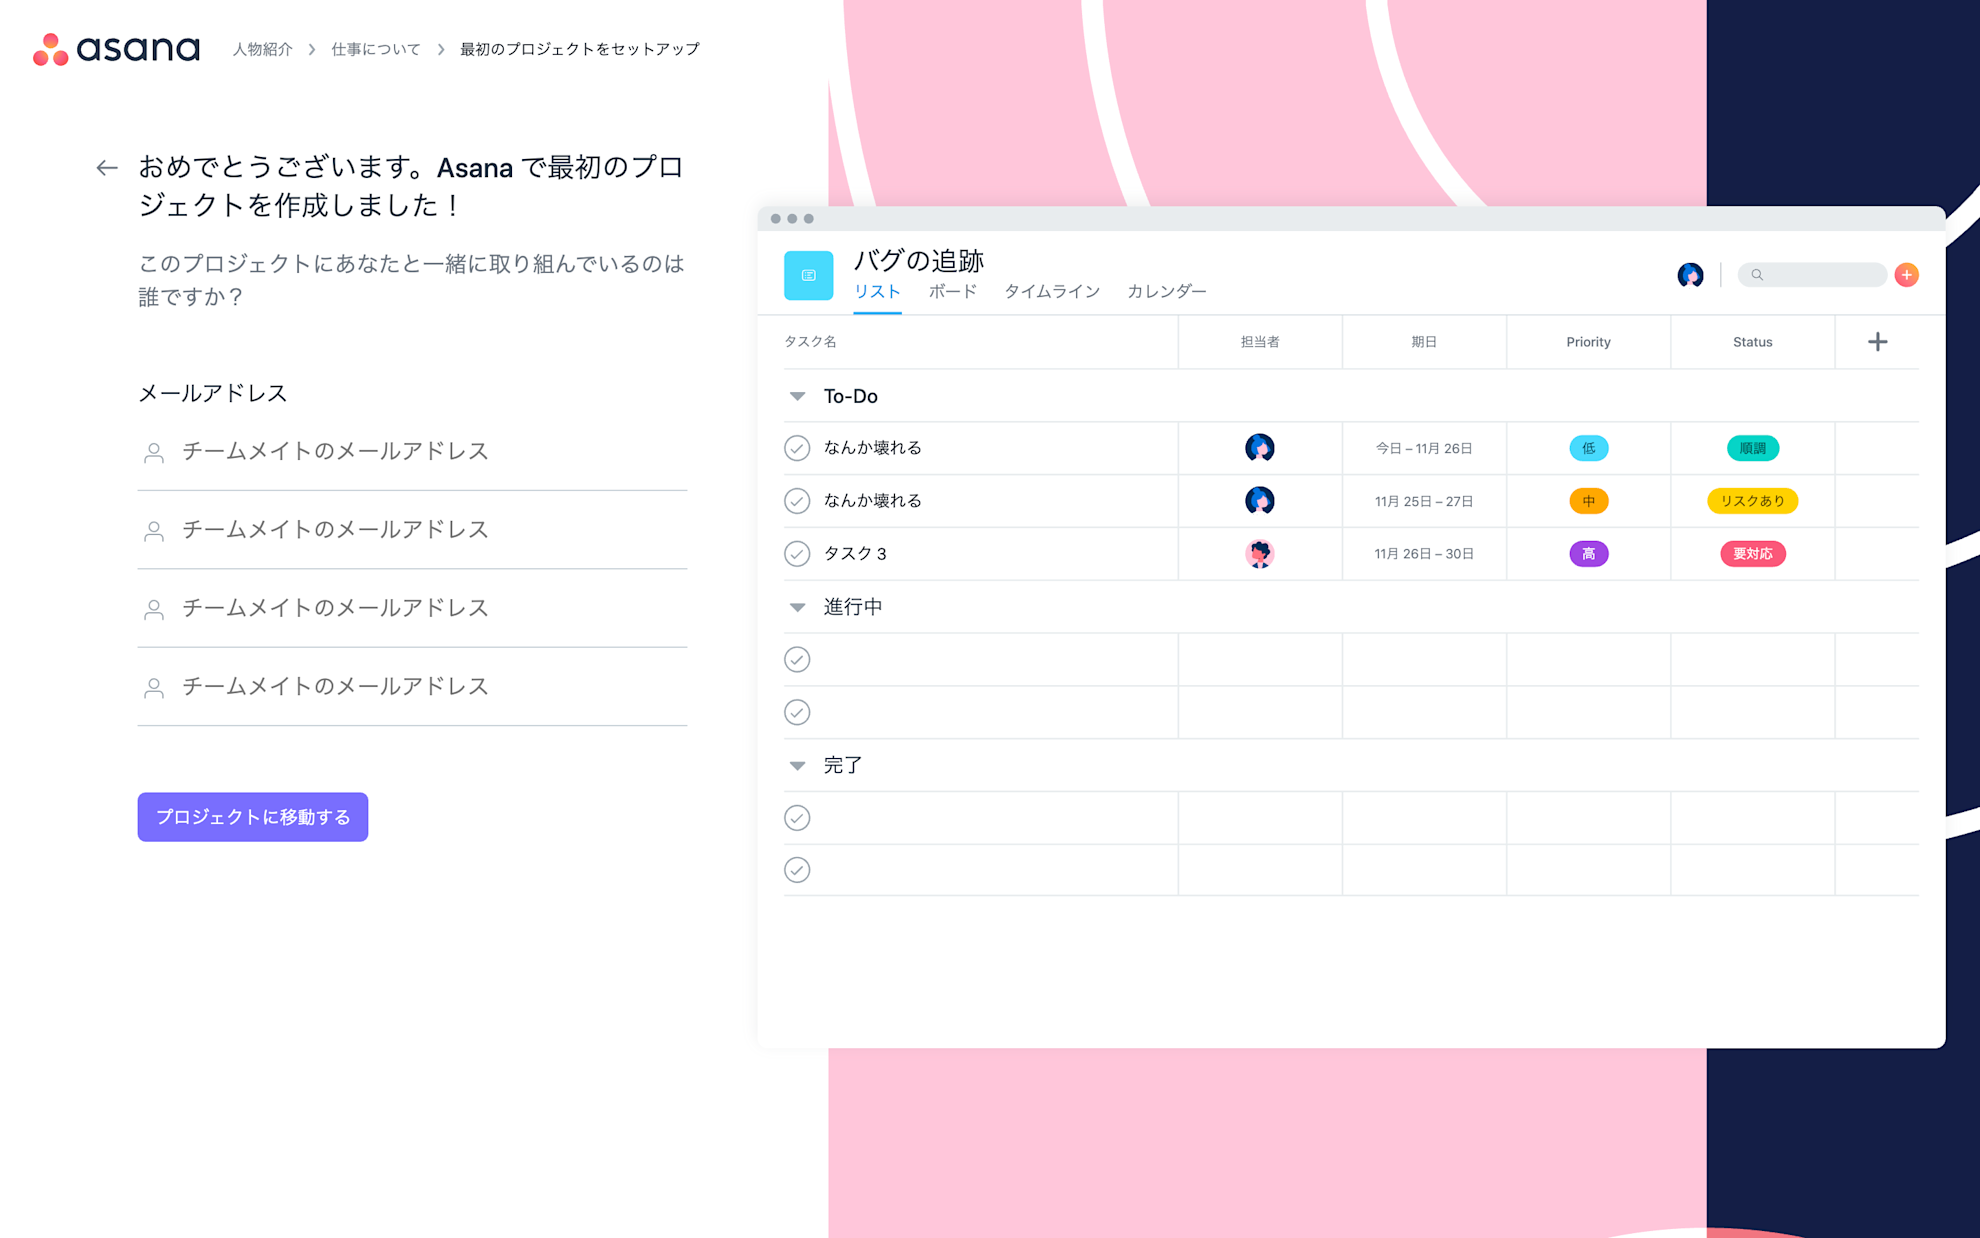Switch to the タイムライン tab

[x=1052, y=291]
